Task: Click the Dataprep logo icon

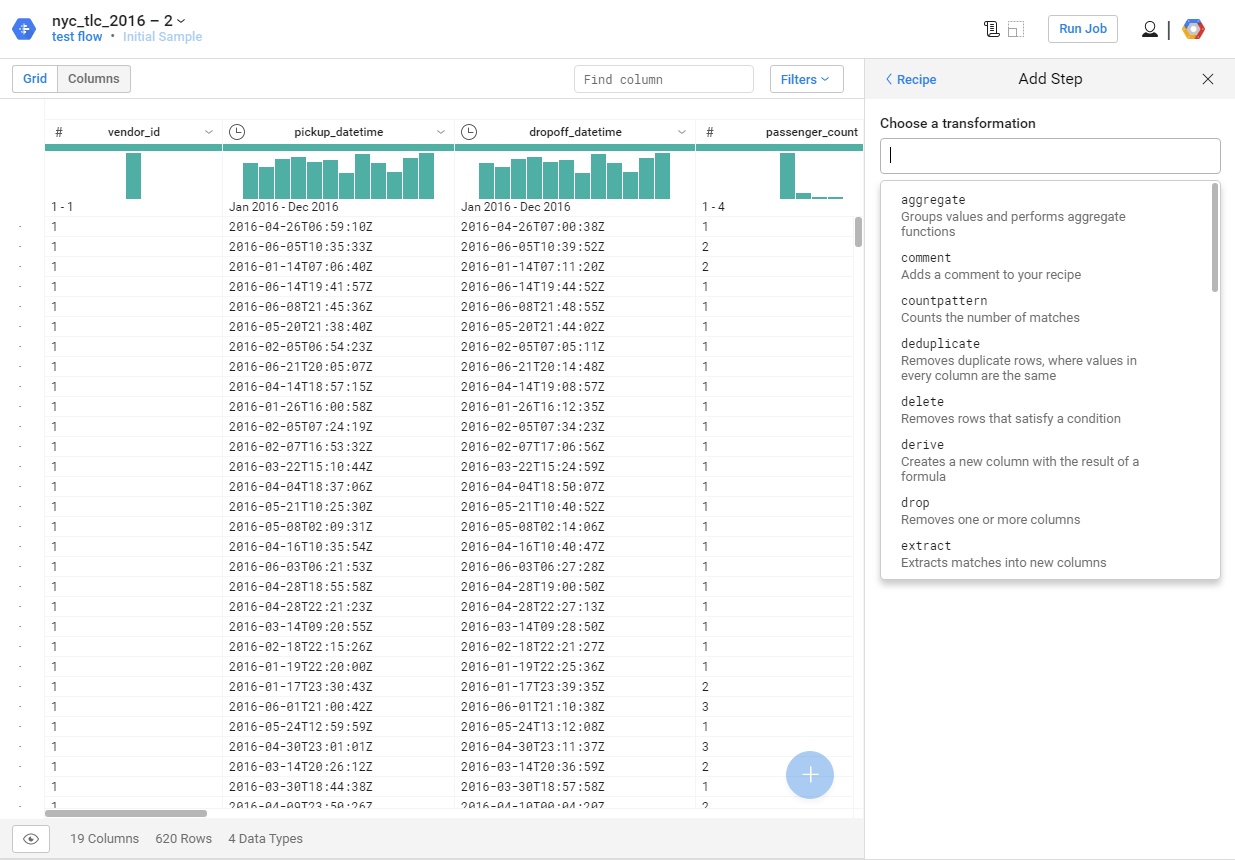Action: click(x=24, y=29)
